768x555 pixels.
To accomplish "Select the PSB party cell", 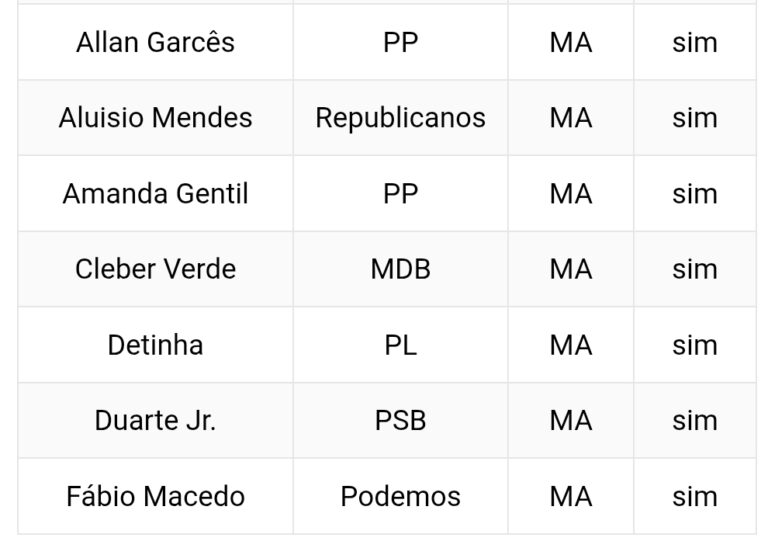I will tap(400, 420).
